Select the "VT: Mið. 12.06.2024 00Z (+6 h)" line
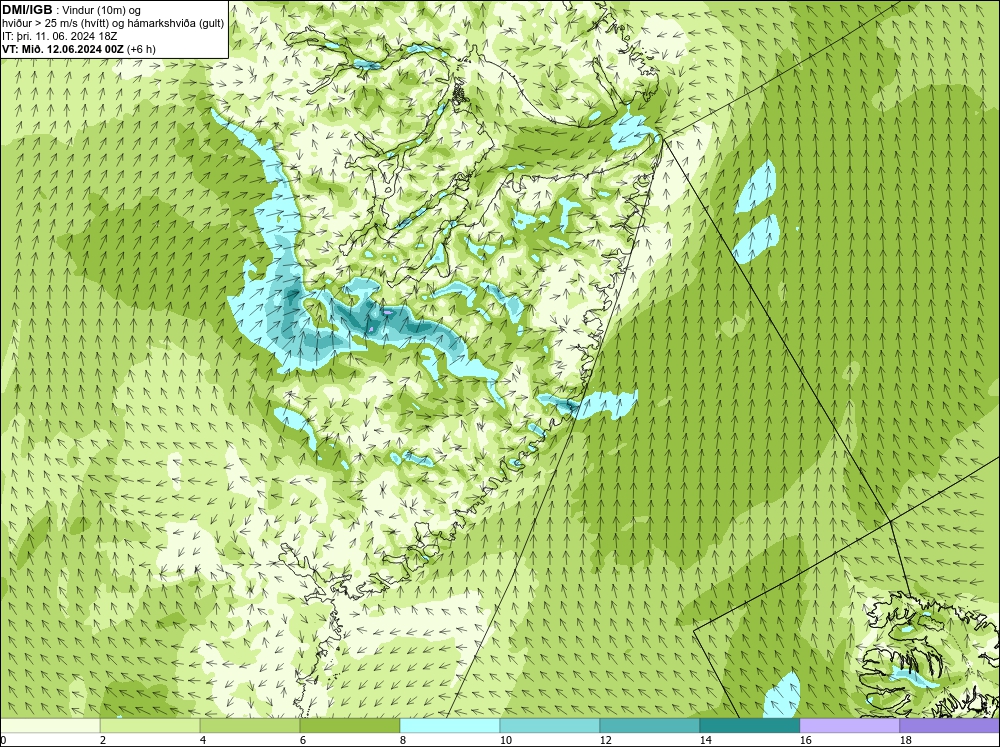This screenshot has width=1000, height=747. [78, 49]
